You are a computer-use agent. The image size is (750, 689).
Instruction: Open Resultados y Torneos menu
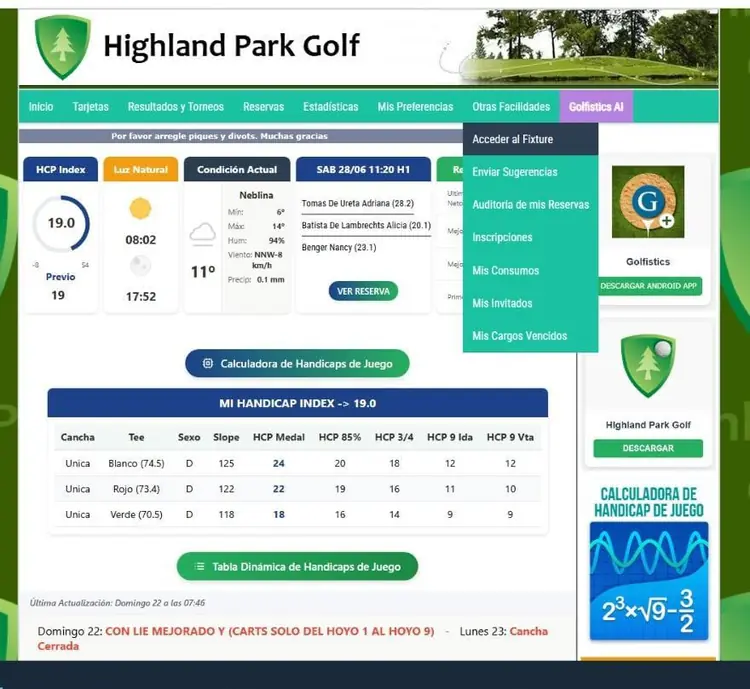(176, 107)
